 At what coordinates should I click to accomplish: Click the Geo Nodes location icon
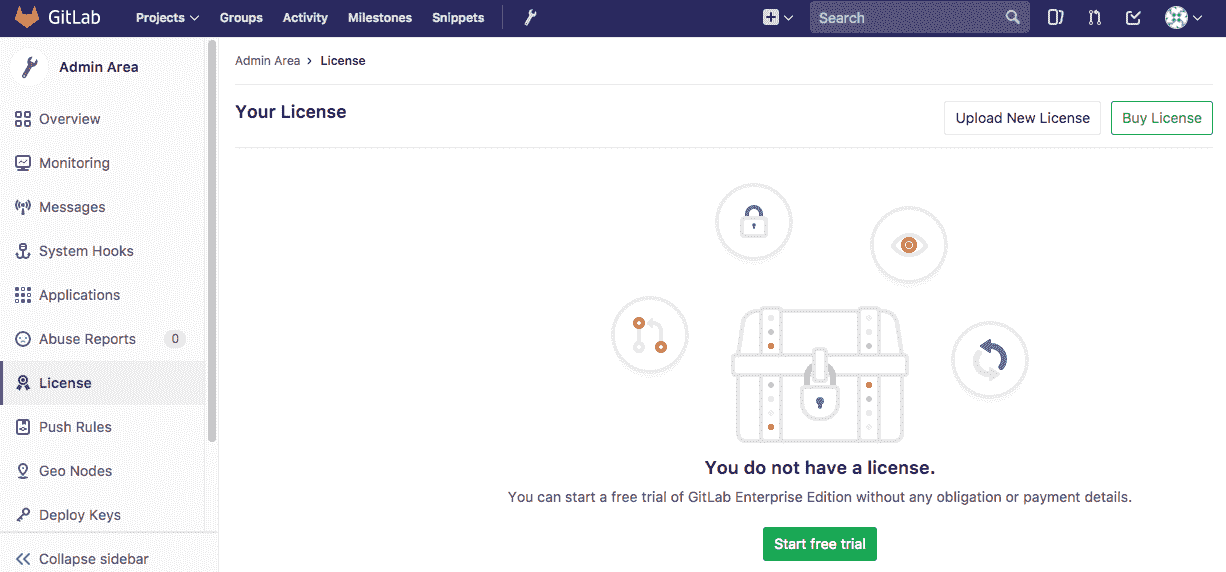pos(23,471)
